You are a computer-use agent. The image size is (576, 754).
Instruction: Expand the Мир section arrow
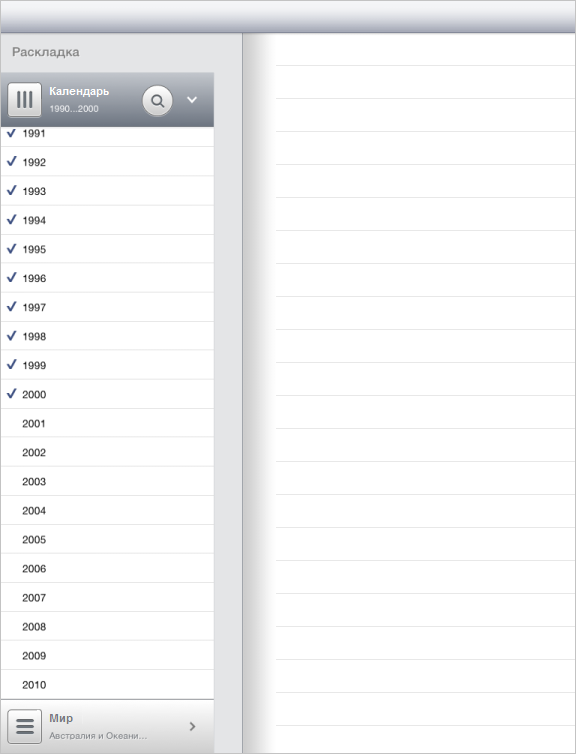click(192, 726)
